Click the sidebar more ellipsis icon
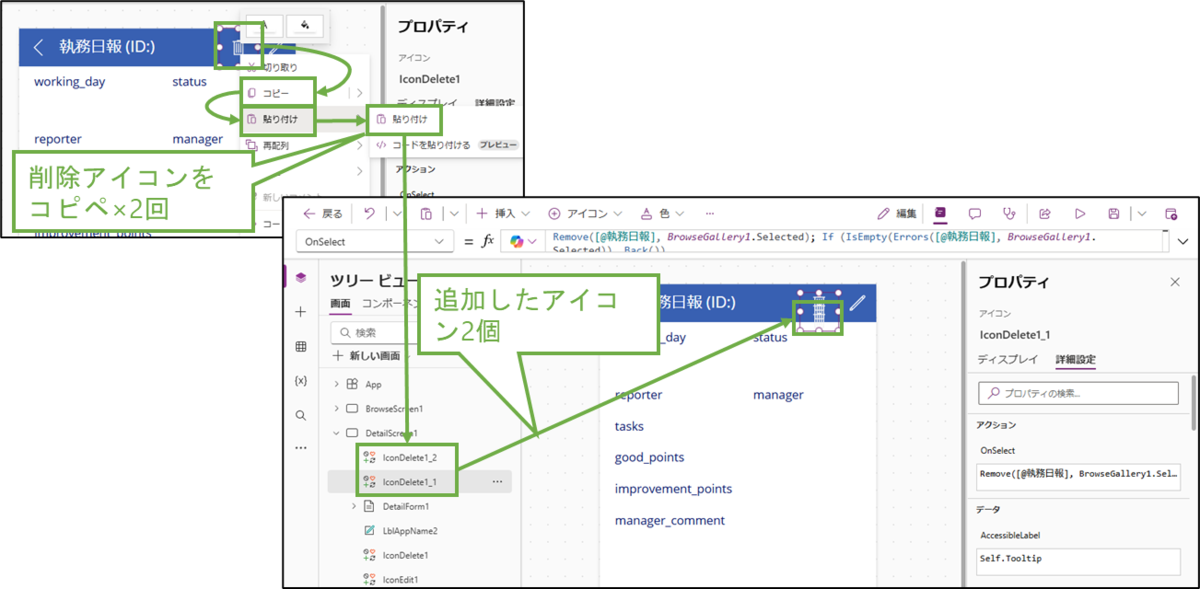The image size is (1200, 589). coord(300,448)
